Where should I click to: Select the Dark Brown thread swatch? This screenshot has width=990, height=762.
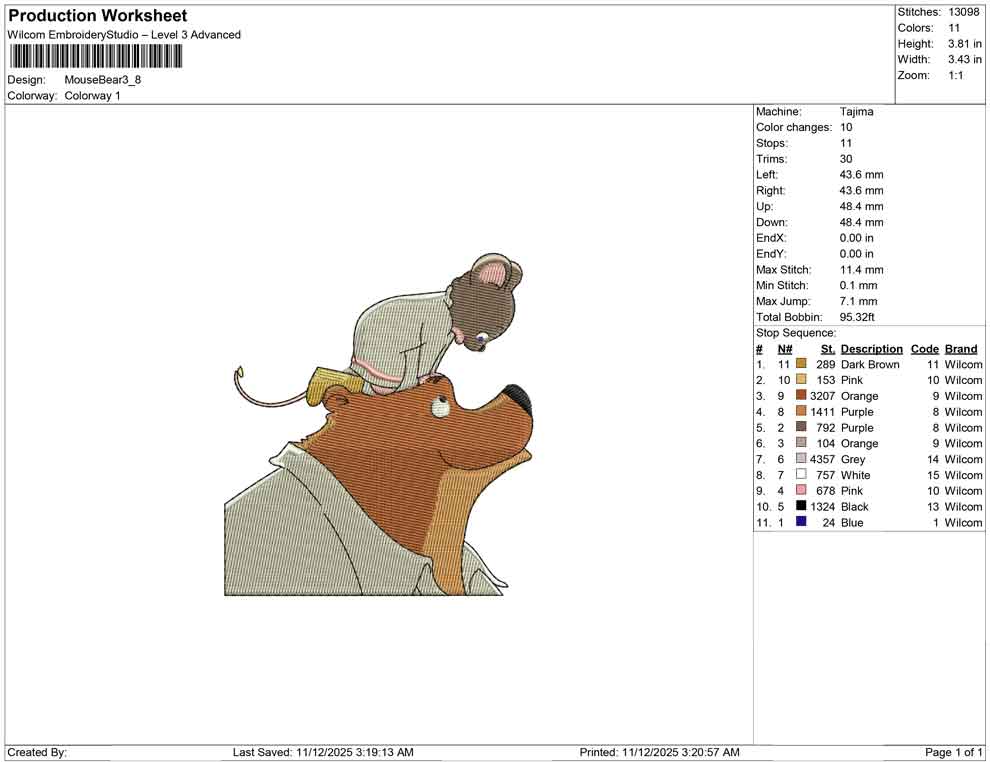(x=801, y=364)
